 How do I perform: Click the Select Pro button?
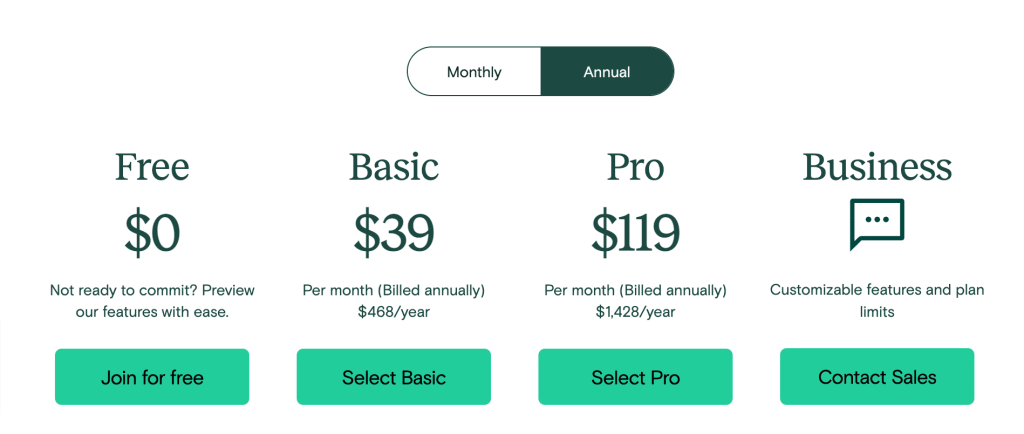click(x=635, y=377)
